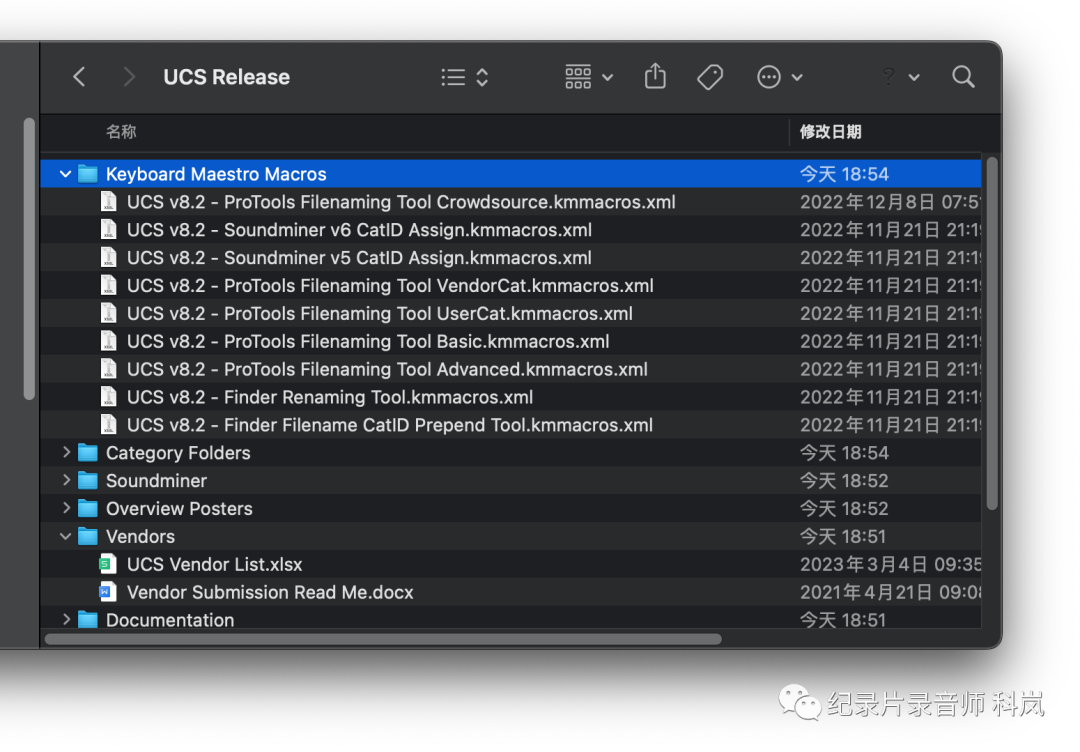Click '今天 18:54' date of Category Folders
The width and height of the screenshot is (1080, 752).
[x=844, y=452]
